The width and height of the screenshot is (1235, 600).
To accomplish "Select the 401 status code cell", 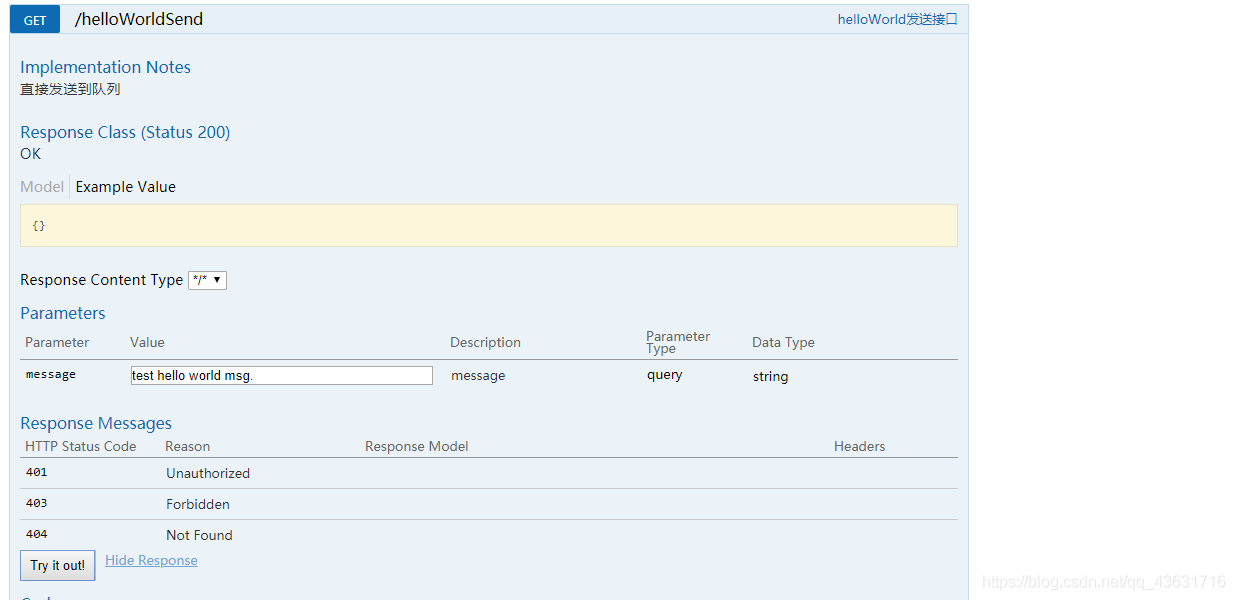I will coord(37,472).
